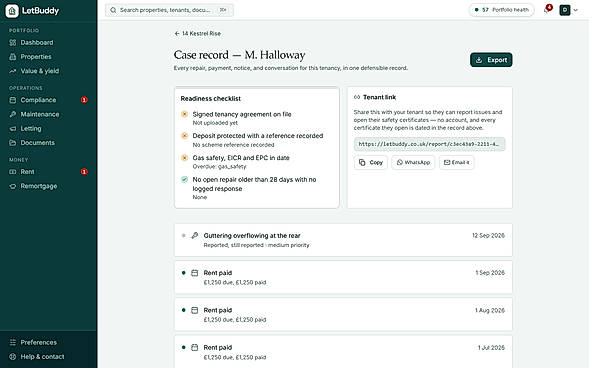Go back to 14 Kestrel Rise
Screen dimensions: 589x368
point(198,33)
